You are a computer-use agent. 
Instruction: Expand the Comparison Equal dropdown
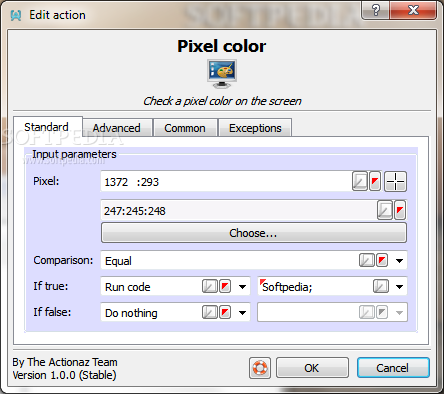tap(399, 261)
